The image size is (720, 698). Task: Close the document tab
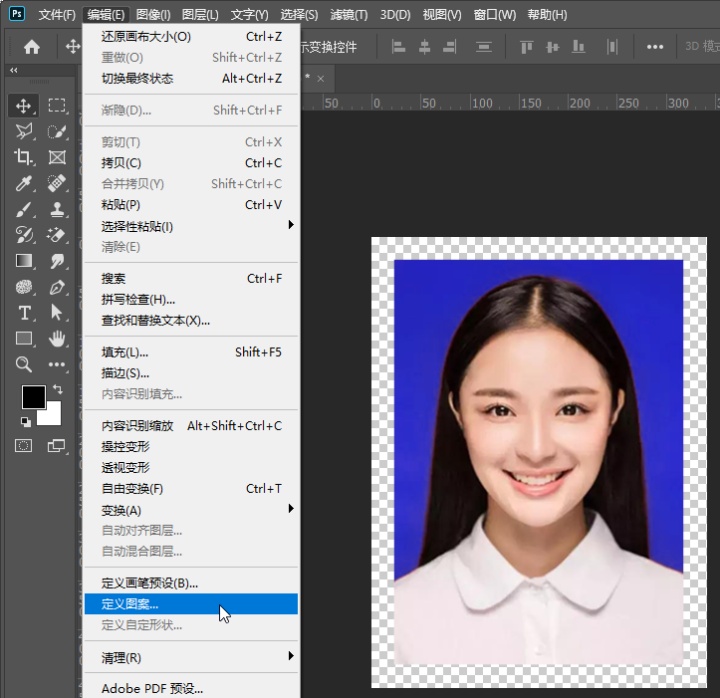tap(321, 79)
